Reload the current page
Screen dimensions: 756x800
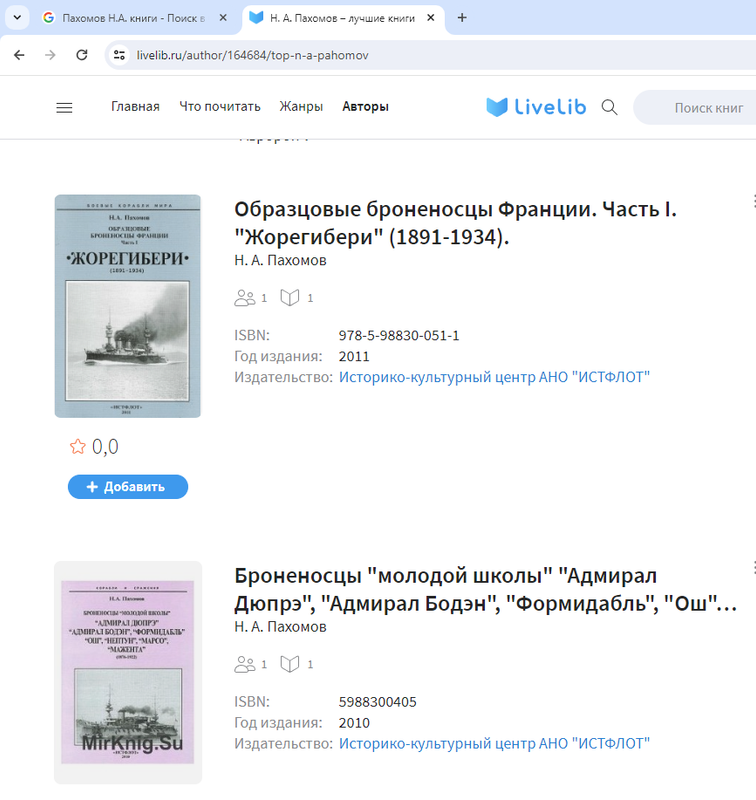click(82, 55)
